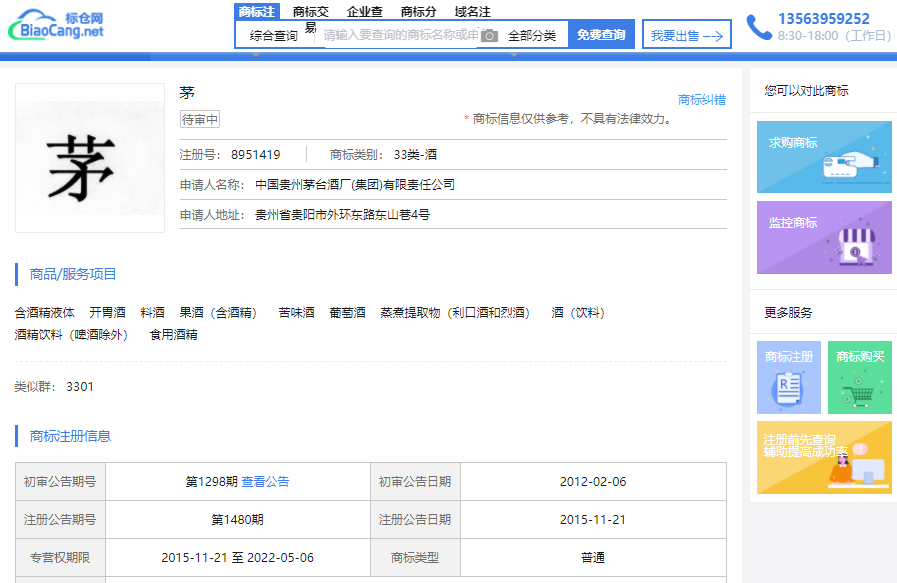
Task: Click the 待审中 status tag
Action: coord(200,119)
